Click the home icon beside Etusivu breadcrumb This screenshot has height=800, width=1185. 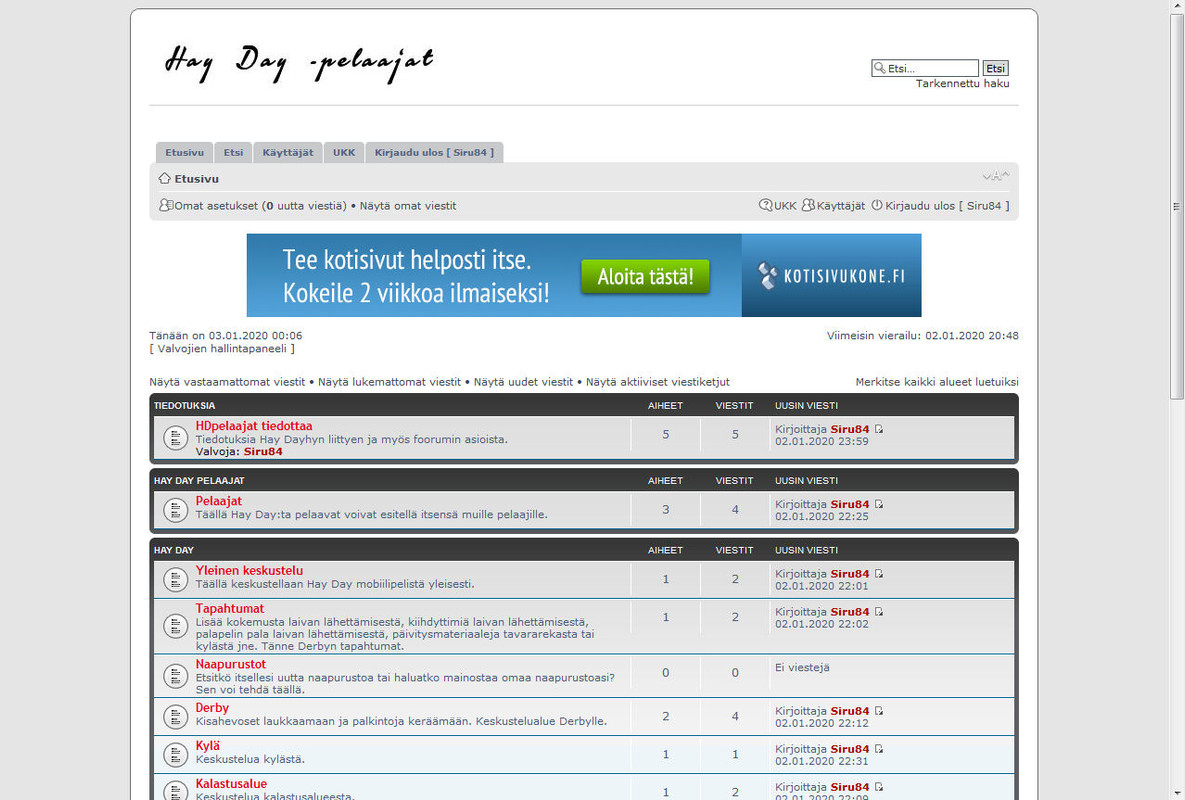pos(164,178)
